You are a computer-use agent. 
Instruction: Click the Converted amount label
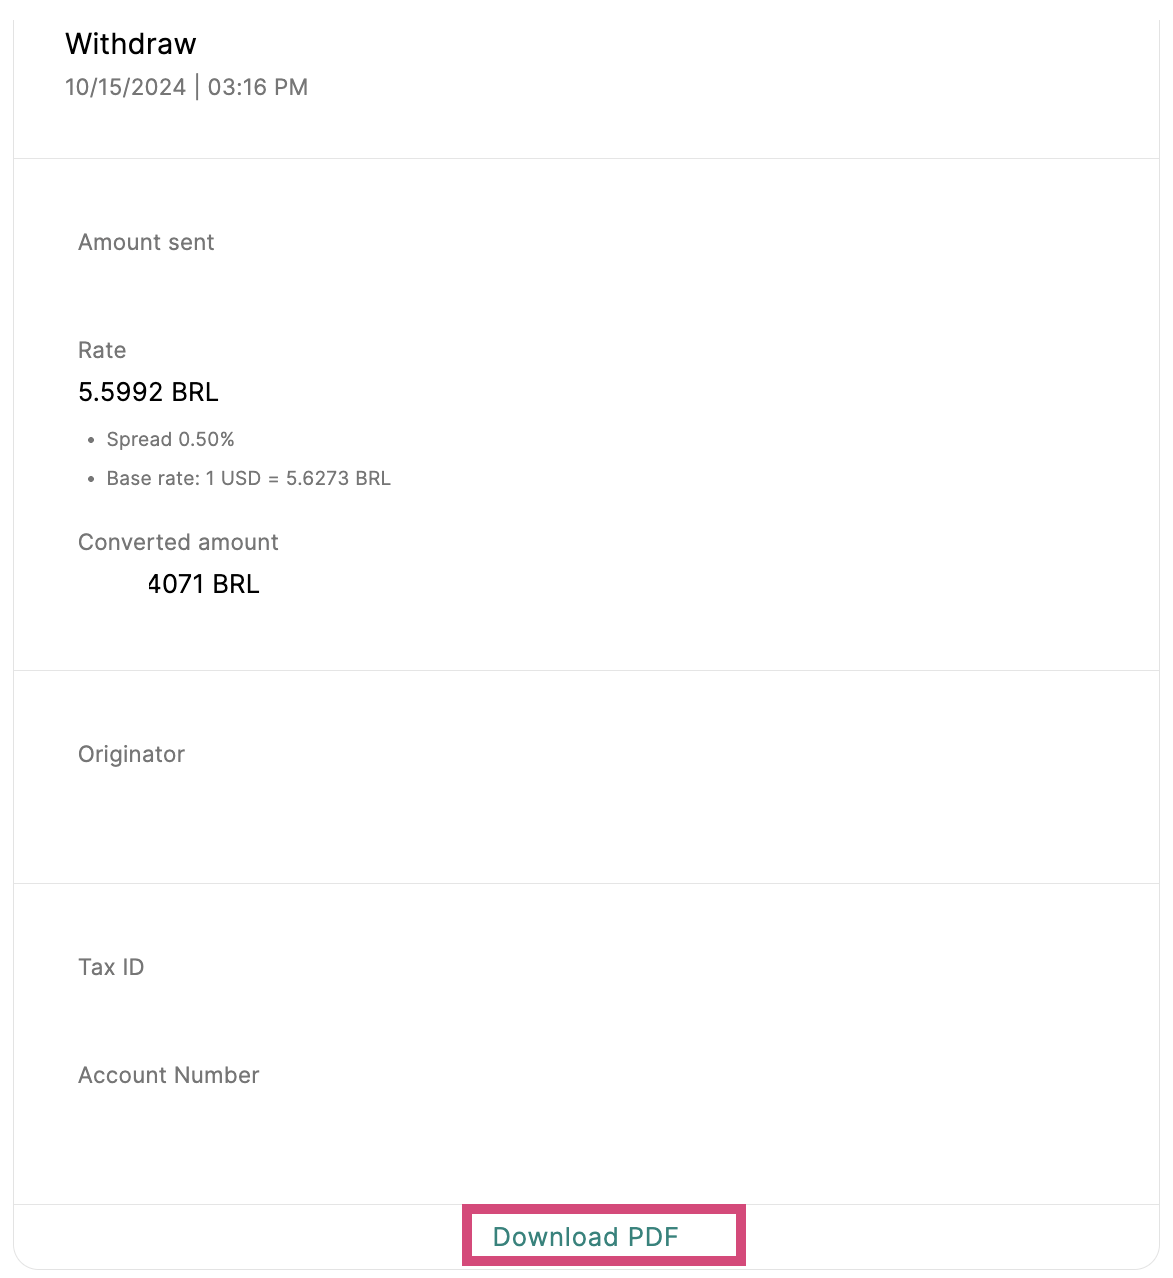pyautogui.click(x=178, y=542)
